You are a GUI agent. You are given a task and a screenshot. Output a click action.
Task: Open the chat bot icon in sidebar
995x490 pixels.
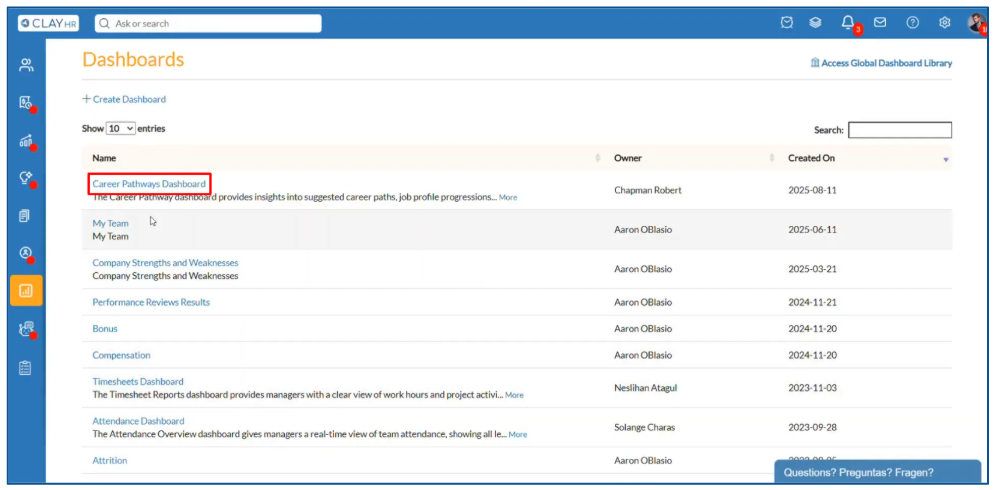[26, 329]
